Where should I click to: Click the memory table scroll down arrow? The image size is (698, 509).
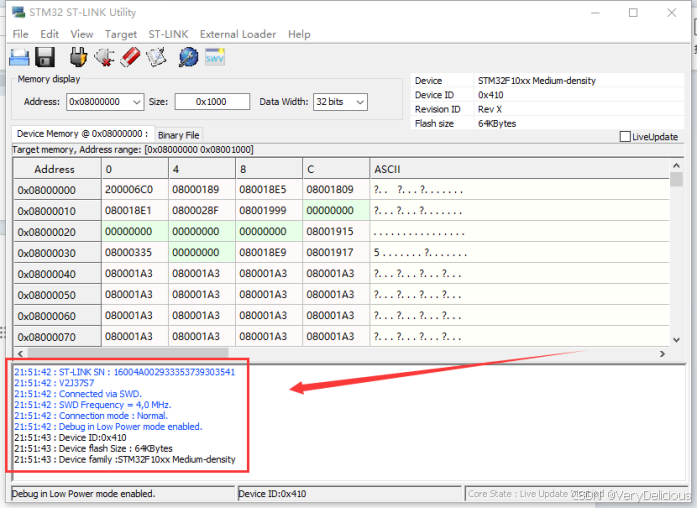[x=676, y=340]
